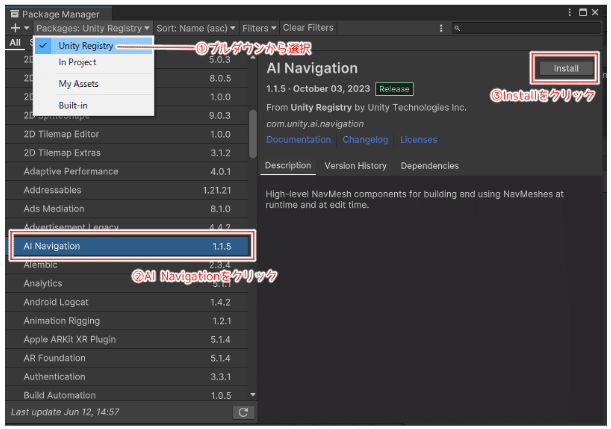The width and height of the screenshot is (611, 429).
Task: Close the Package Manager window
Action: coord(595,12)
